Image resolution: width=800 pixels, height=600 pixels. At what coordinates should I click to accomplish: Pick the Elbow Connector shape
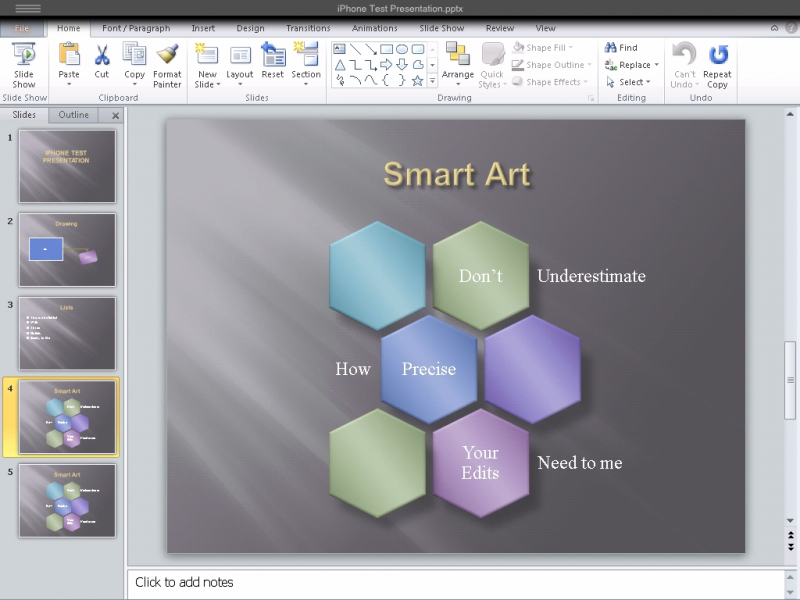click(x=355, y=65)
